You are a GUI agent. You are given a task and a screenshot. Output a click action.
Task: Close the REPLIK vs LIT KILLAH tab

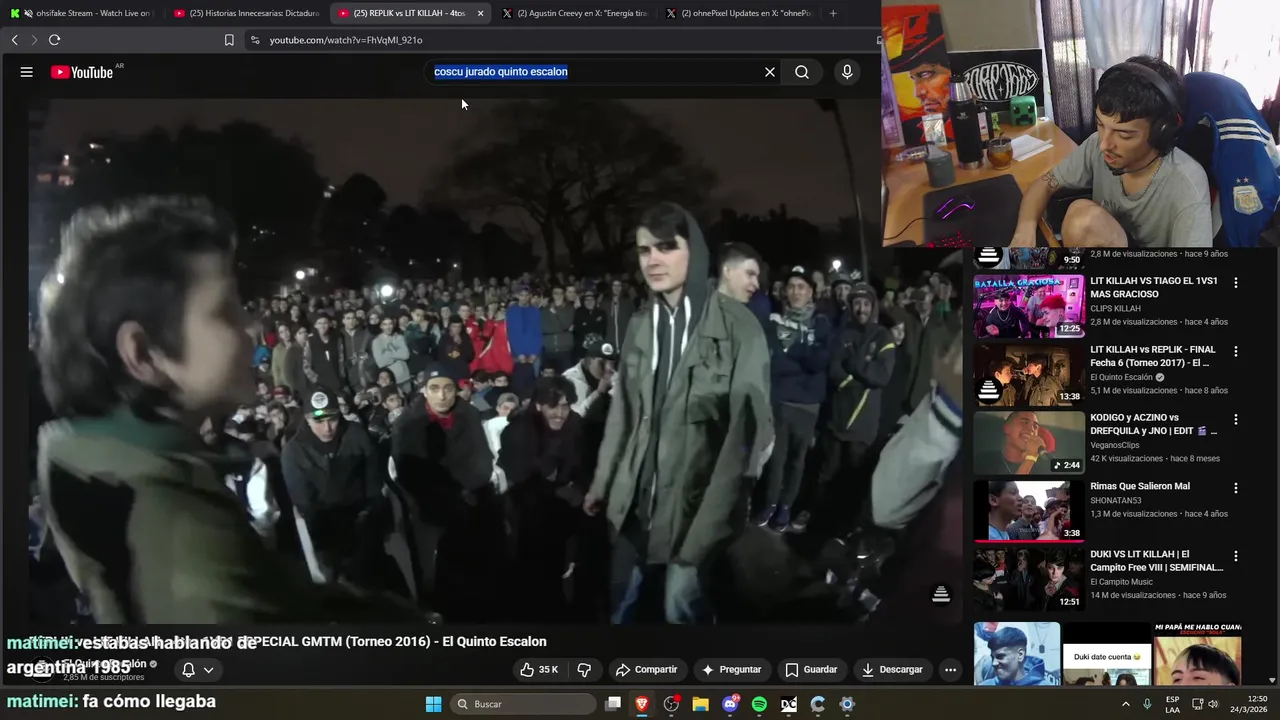[x=481, y=13]
